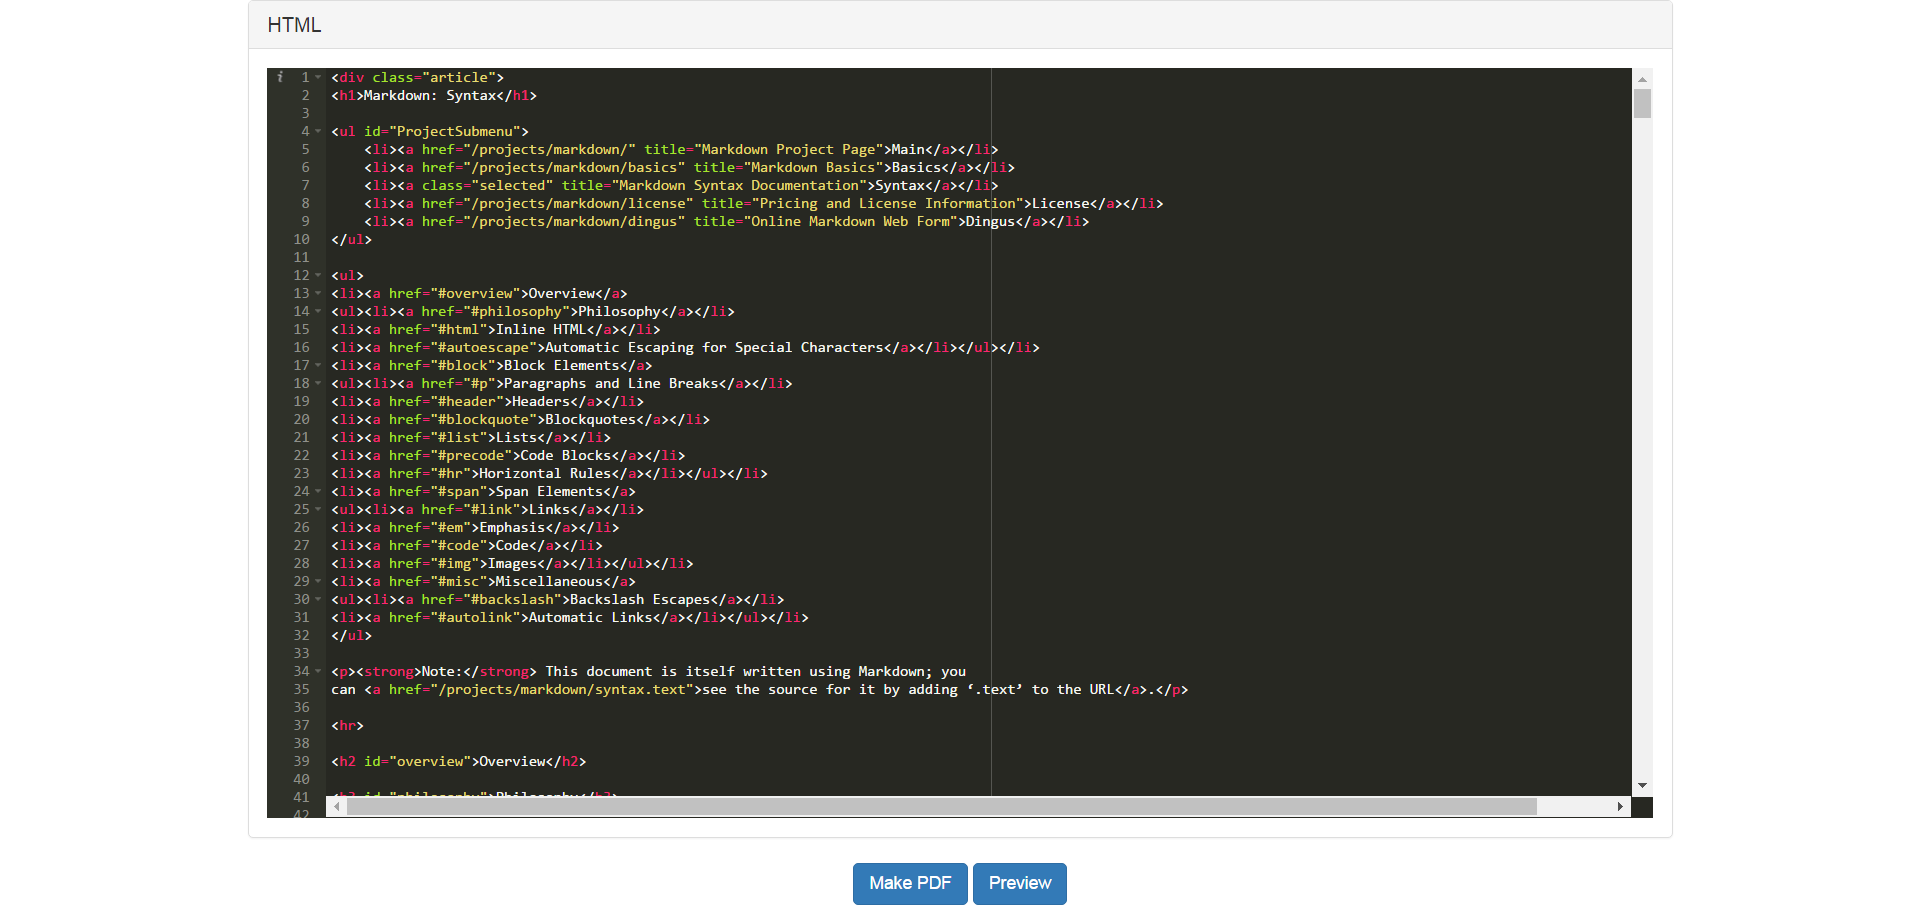Image resolution: width=1920 pixels, height=920 pixels.
Task: Click the hr tag on line 37
Action: [347, 725]
